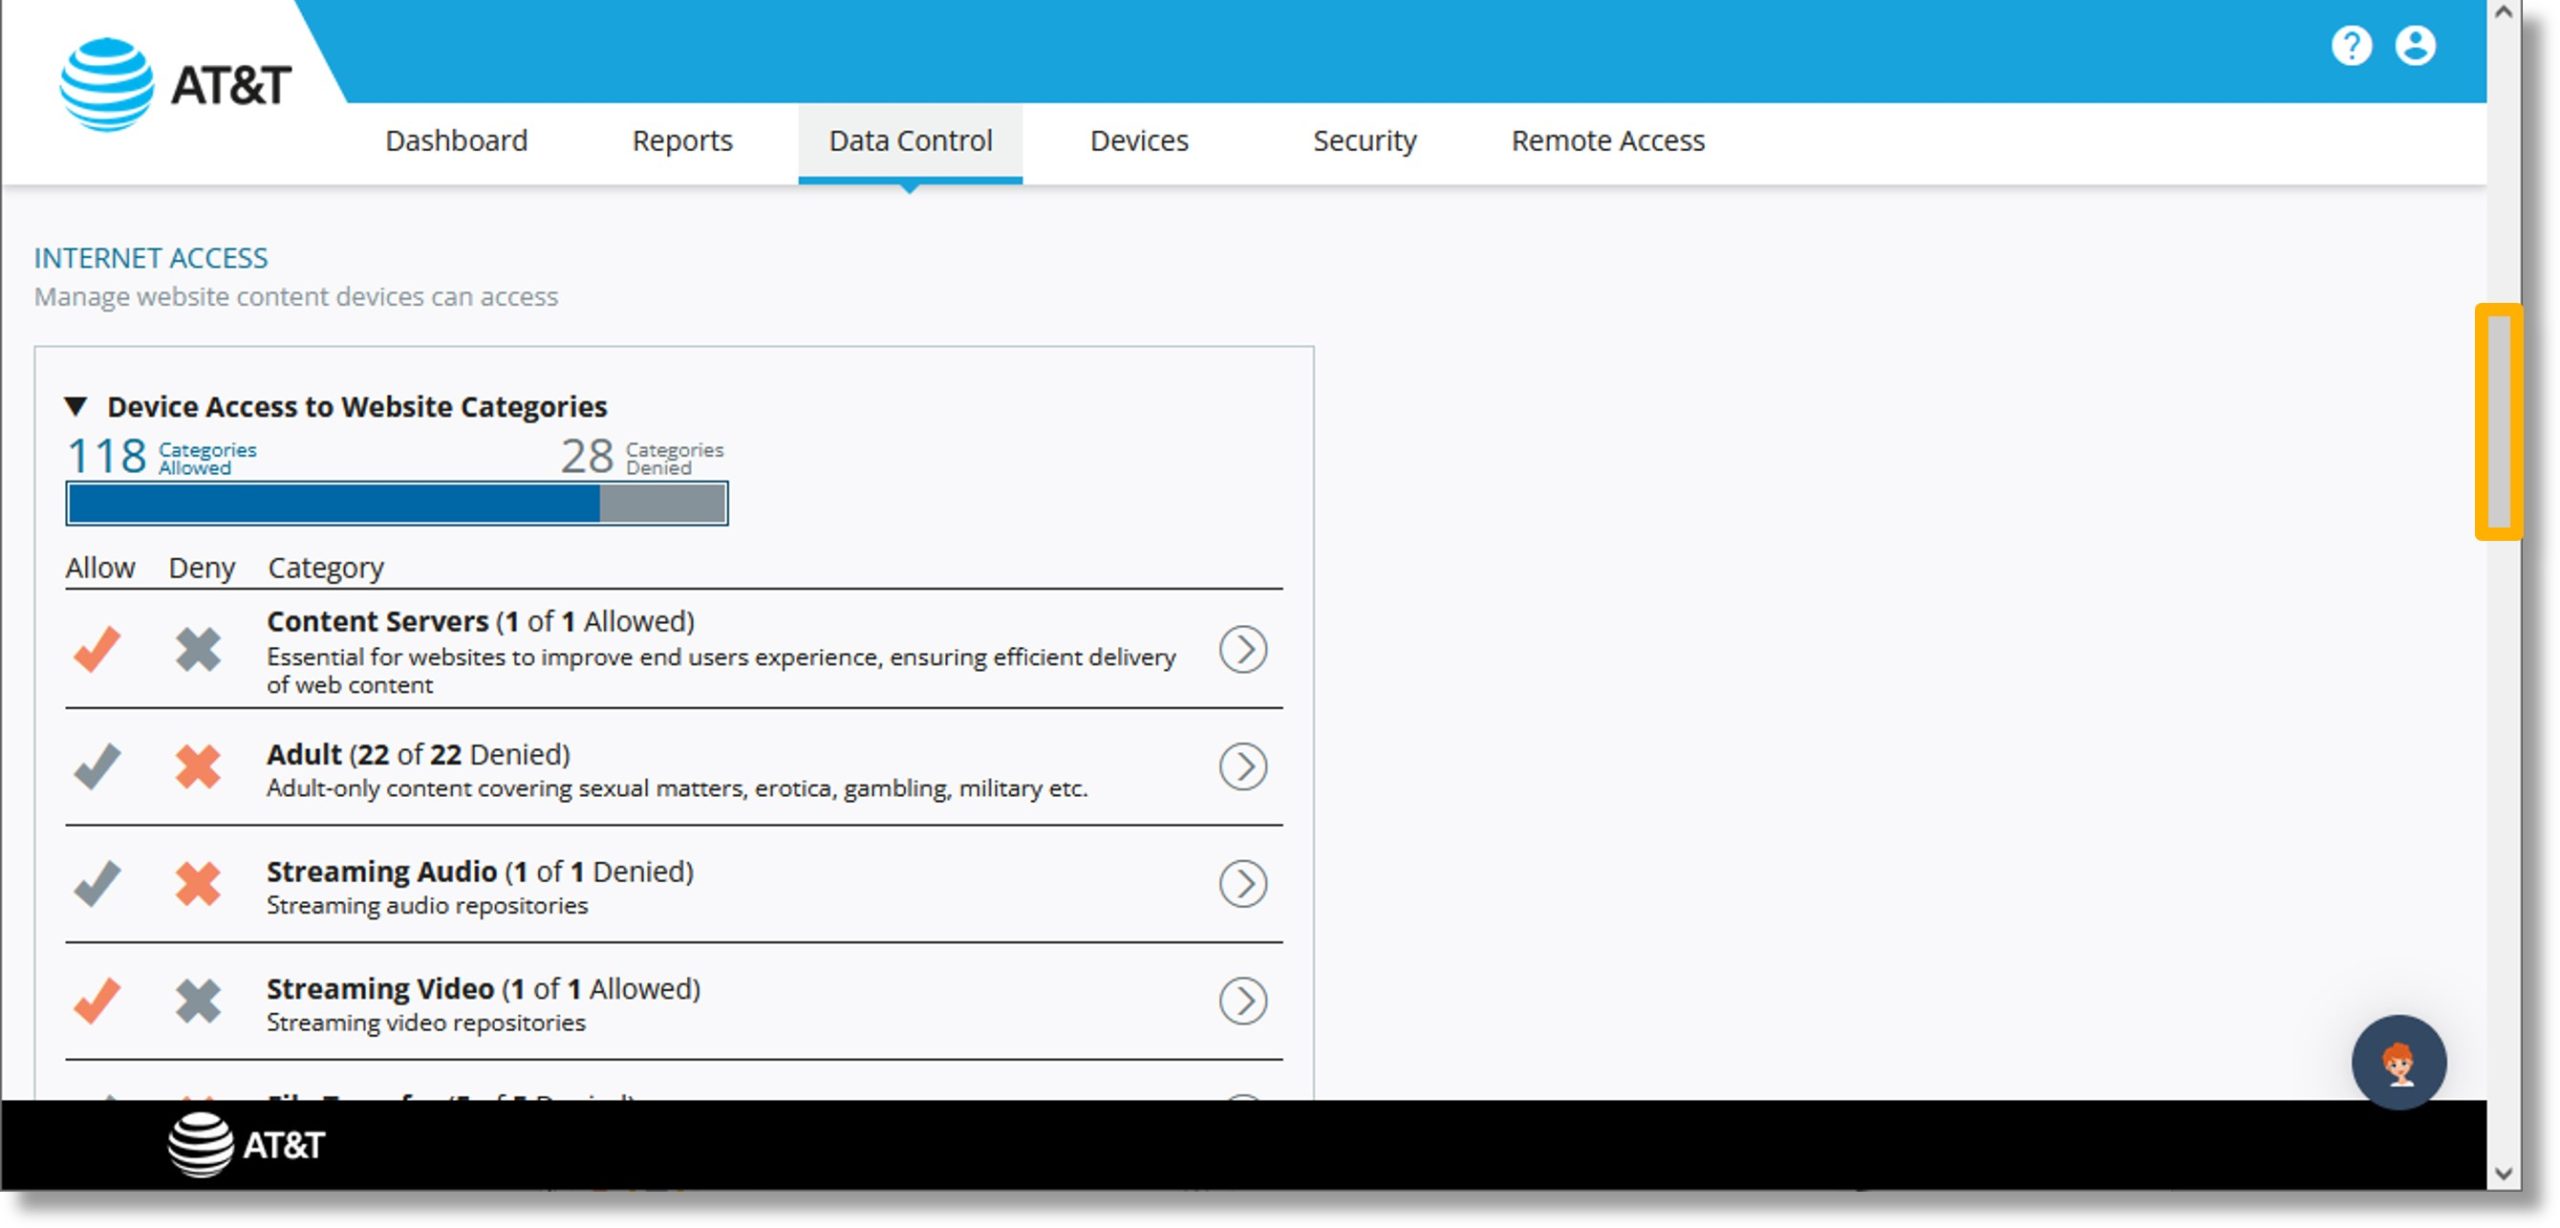Expand the Content Servers category details

pos(1246,648)
